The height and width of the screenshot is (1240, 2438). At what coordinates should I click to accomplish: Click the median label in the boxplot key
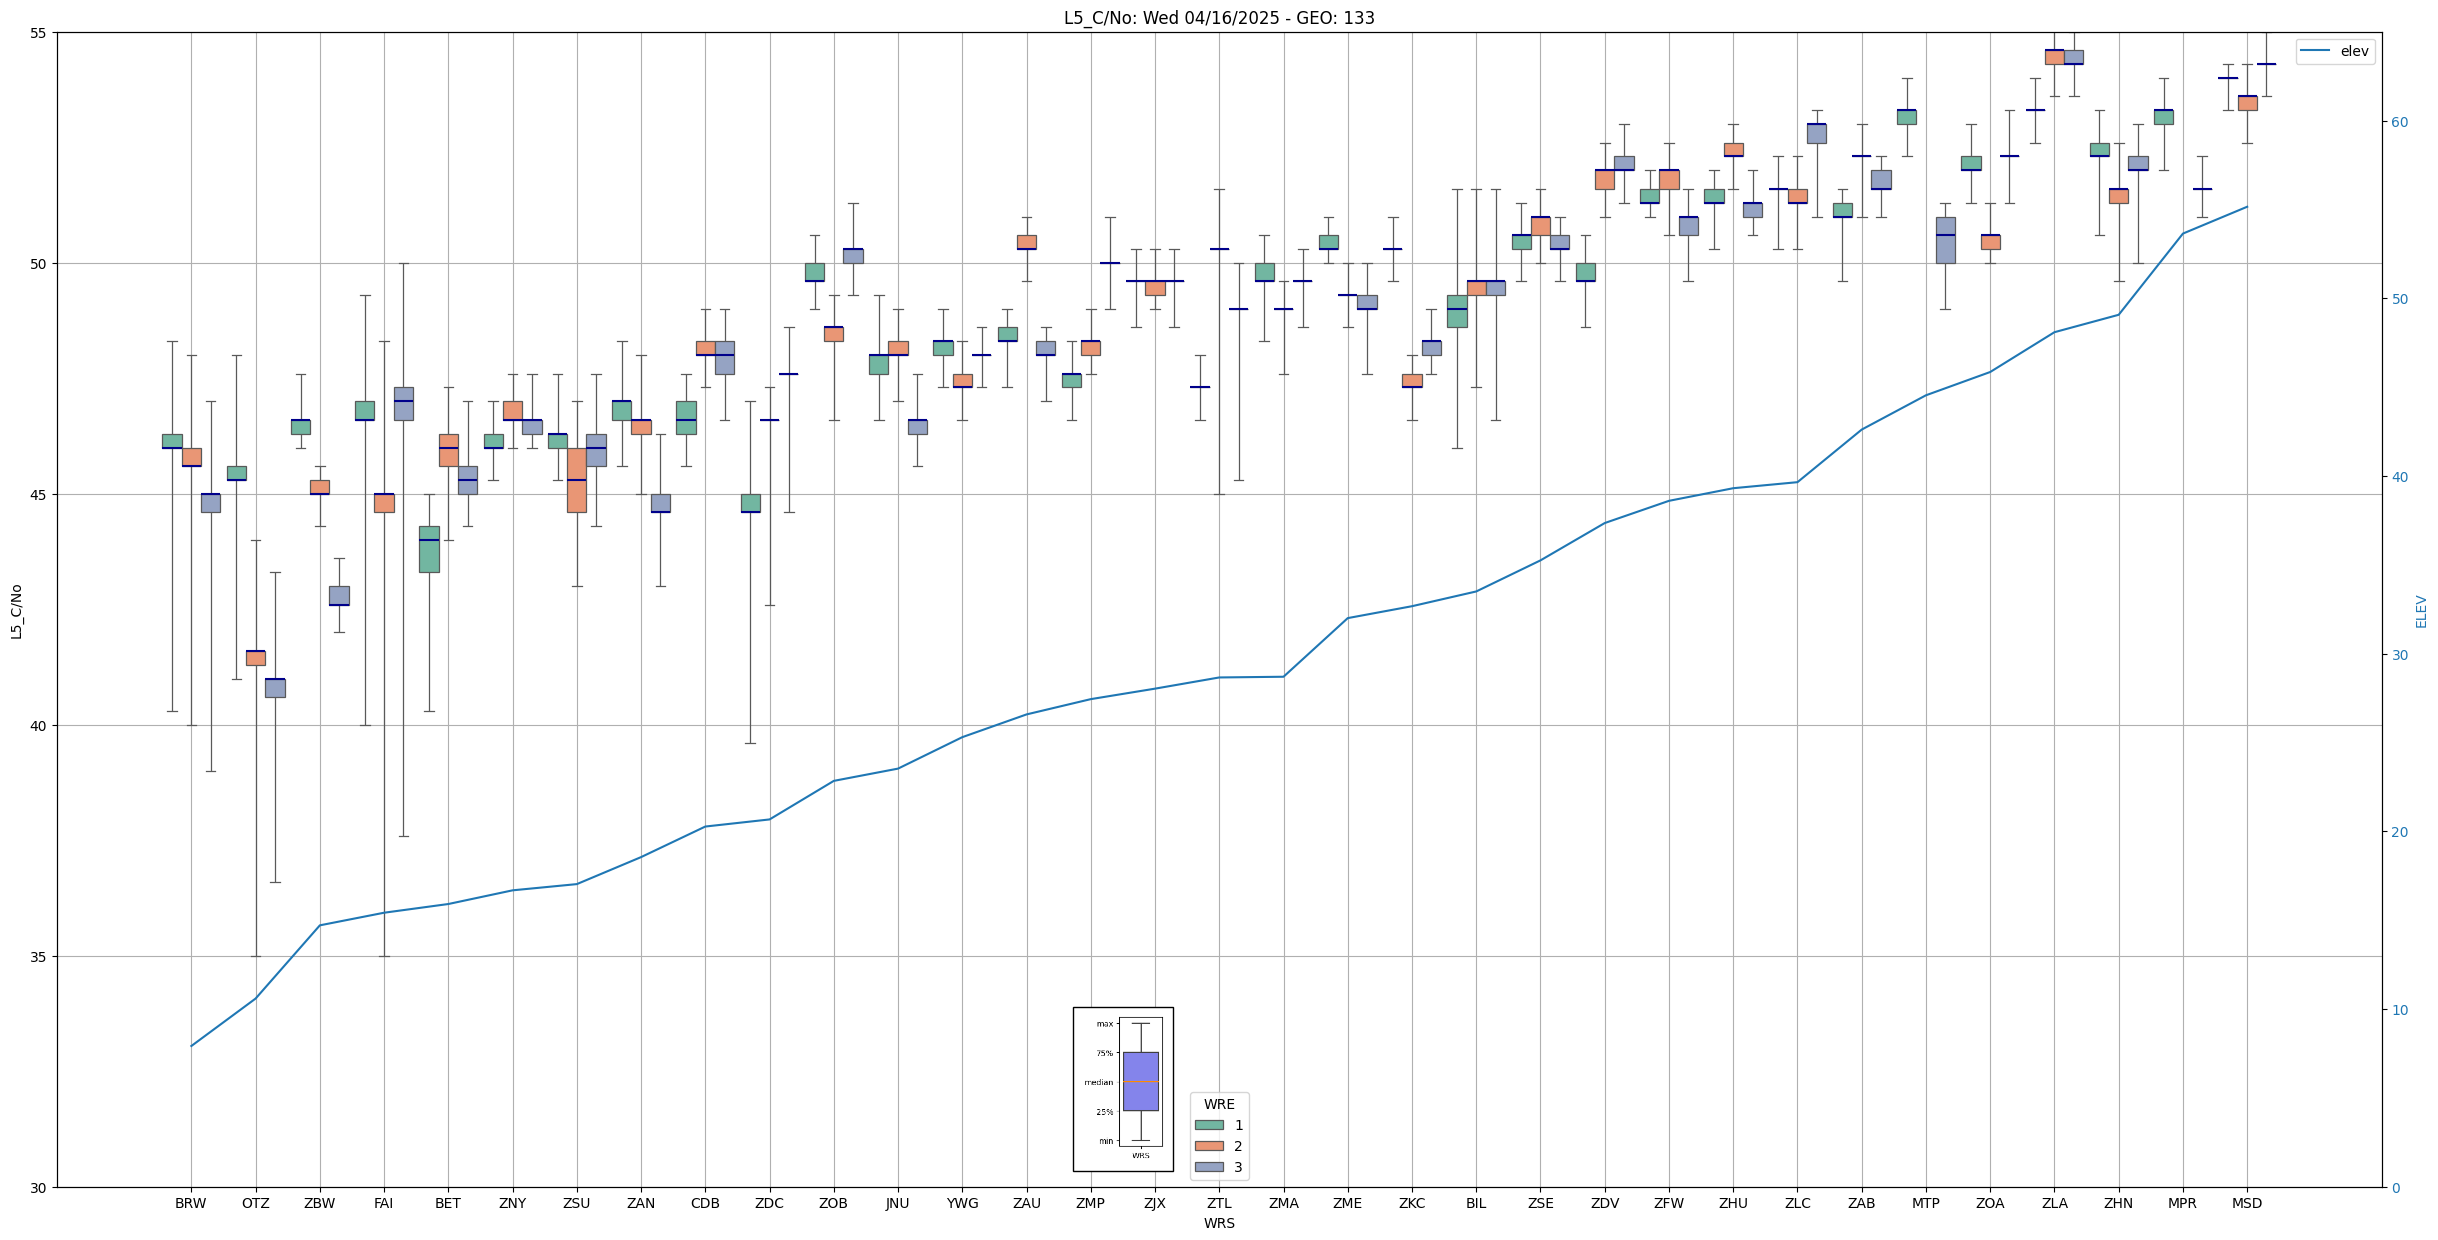1098,1082
